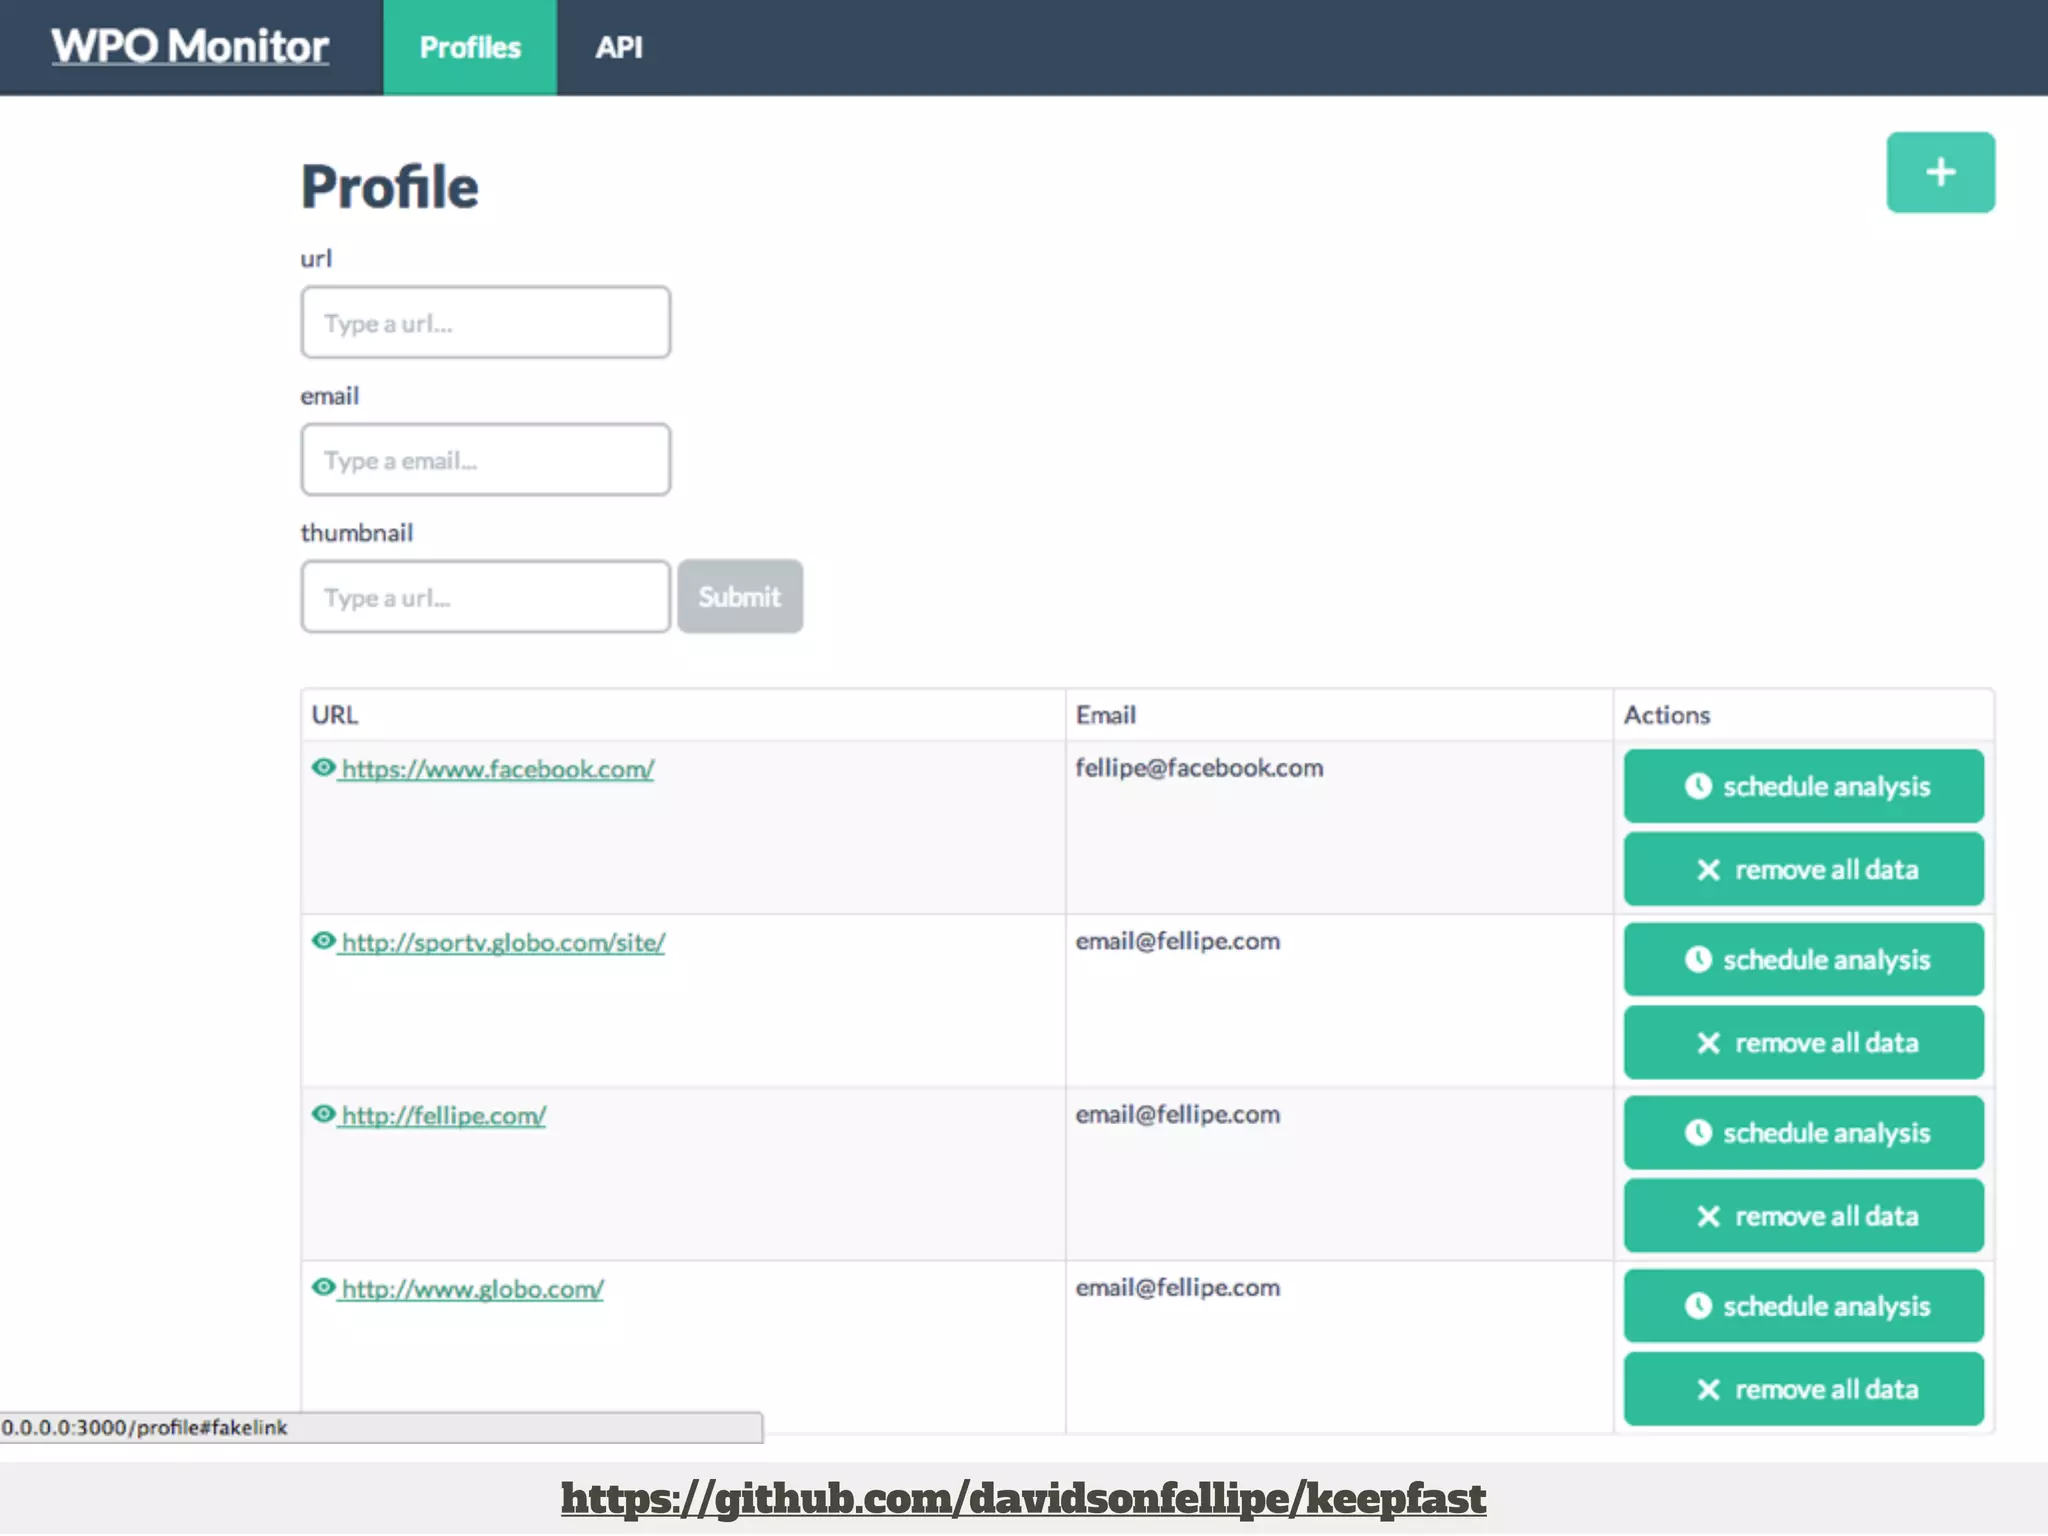Image resolution: width=2048 pixels, height=1536 pixels.
Task: Focus the email input field
Action: coord(486,459)
